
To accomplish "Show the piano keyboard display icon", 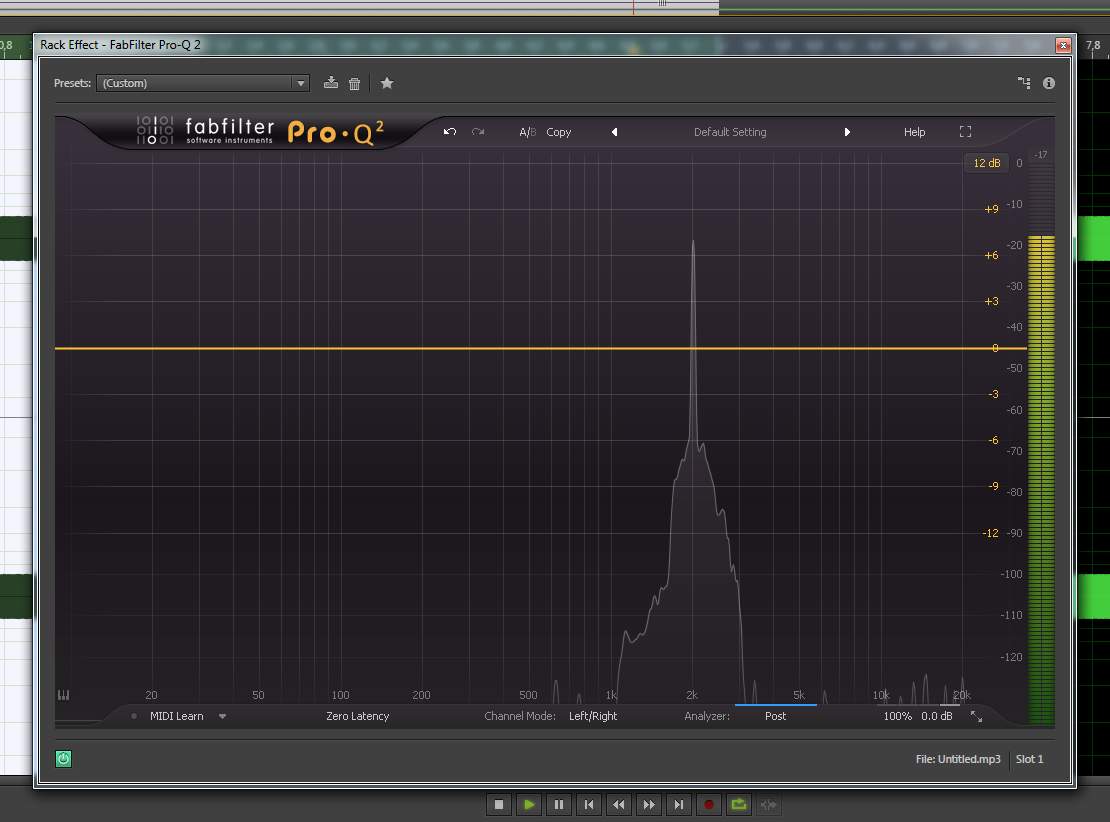I will click(63, 695).
